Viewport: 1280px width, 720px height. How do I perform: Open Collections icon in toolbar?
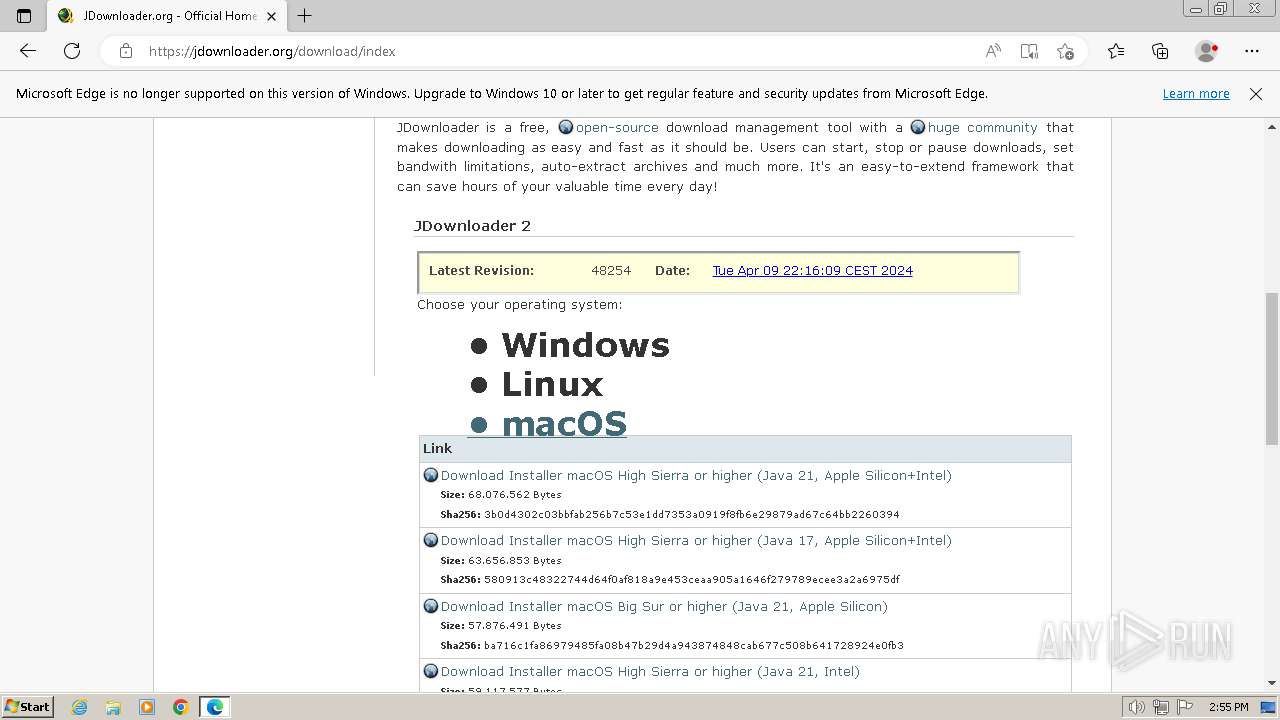click(x=1160, y=51)
